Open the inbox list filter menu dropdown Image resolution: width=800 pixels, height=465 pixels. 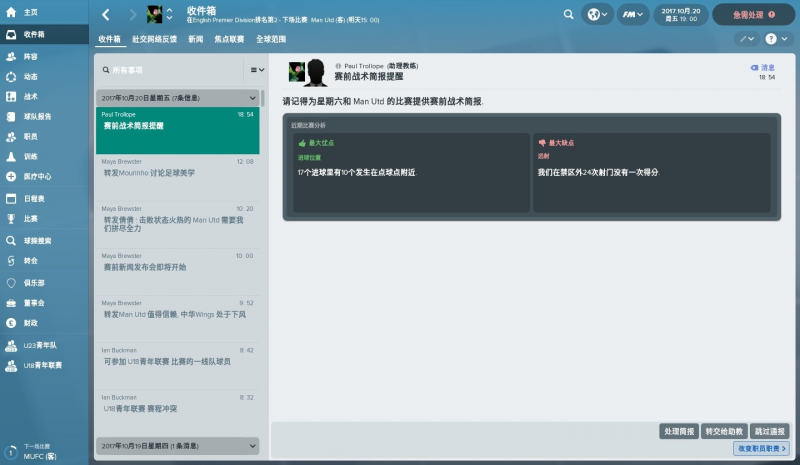click(257, 70)
